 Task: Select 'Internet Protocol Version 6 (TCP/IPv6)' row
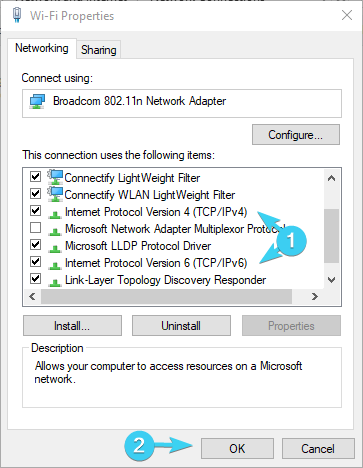point(156,263)
